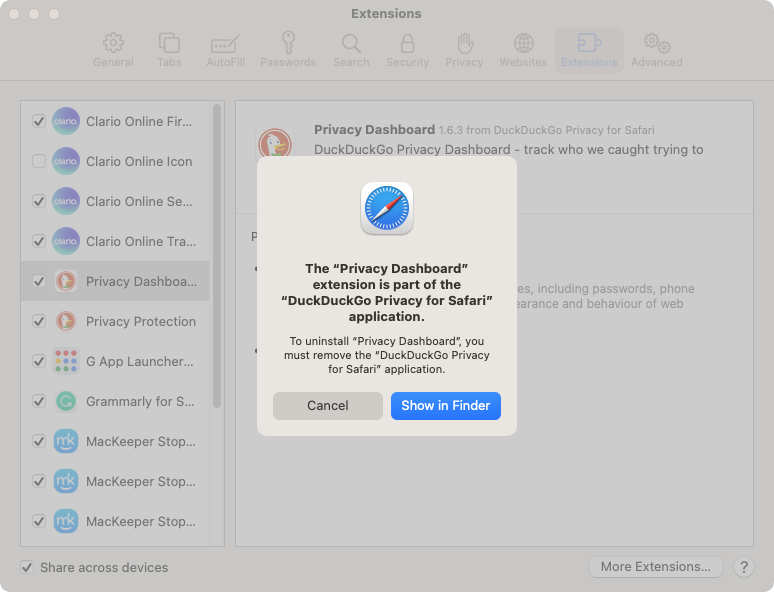Toggle Privacy Protection extension checkbox
This screenshot has width=774, height=592.
point(39,321)
